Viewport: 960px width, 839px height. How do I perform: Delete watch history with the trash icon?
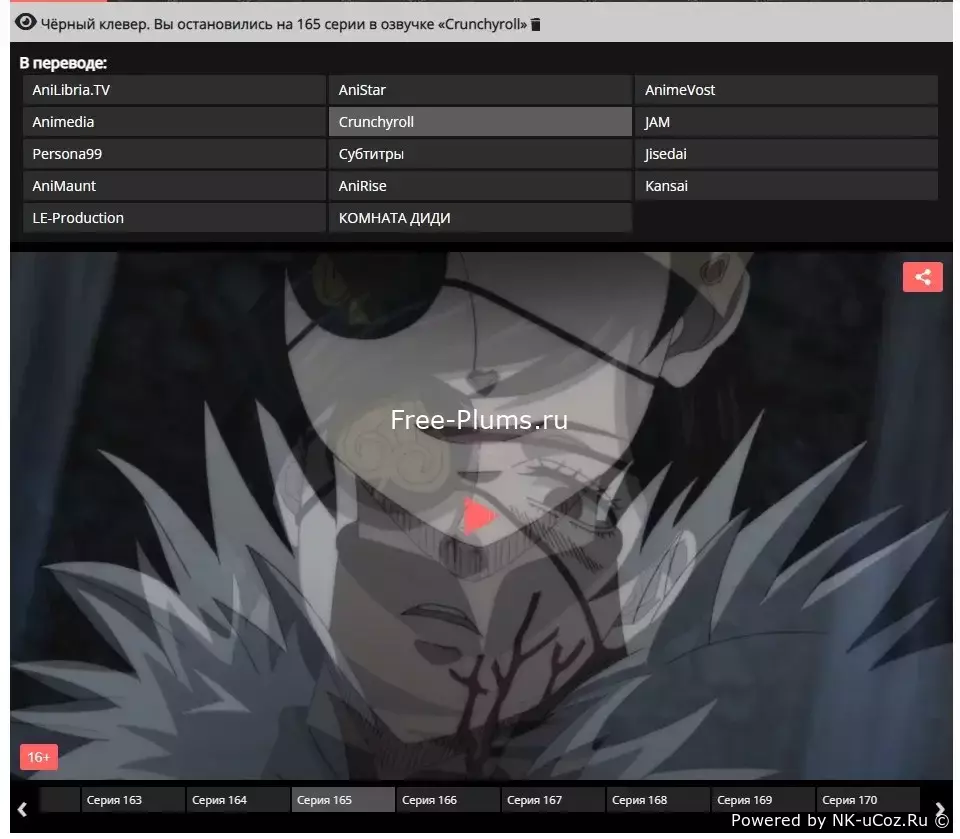click(536, 24)
